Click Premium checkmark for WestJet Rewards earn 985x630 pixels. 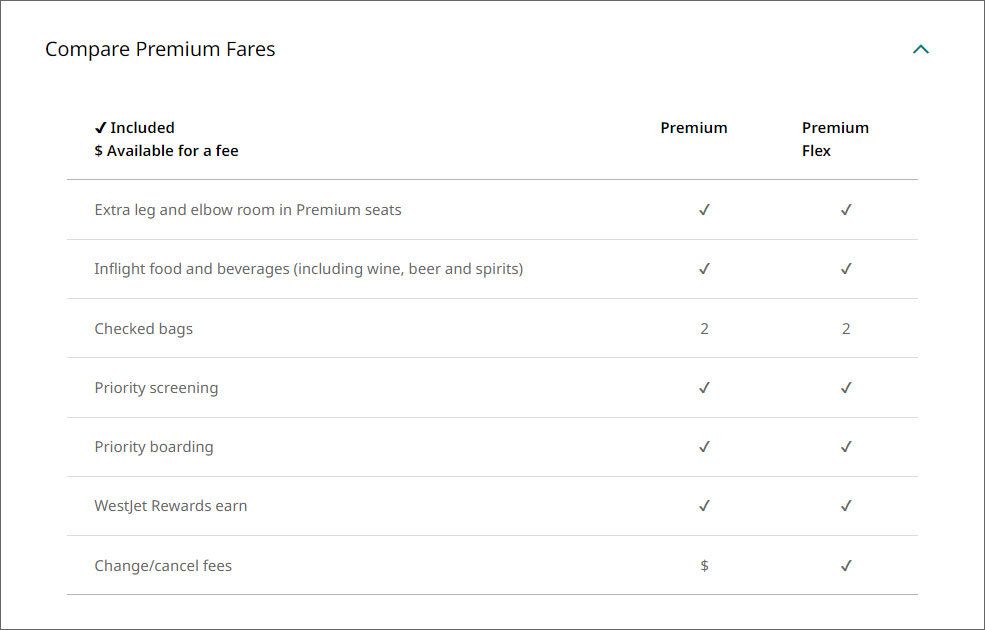point(704,506)
